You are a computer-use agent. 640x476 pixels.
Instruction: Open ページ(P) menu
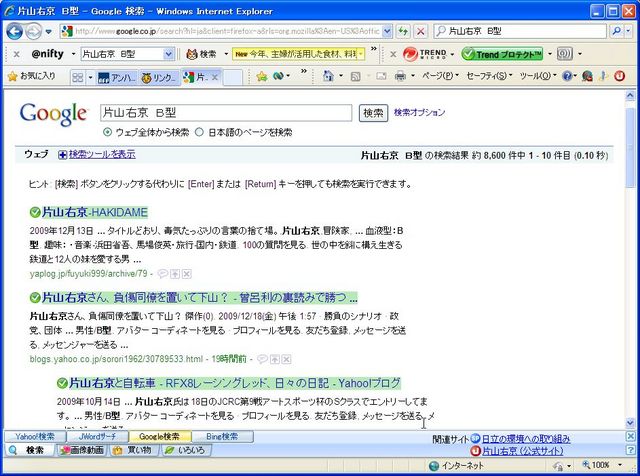(440, 76)
